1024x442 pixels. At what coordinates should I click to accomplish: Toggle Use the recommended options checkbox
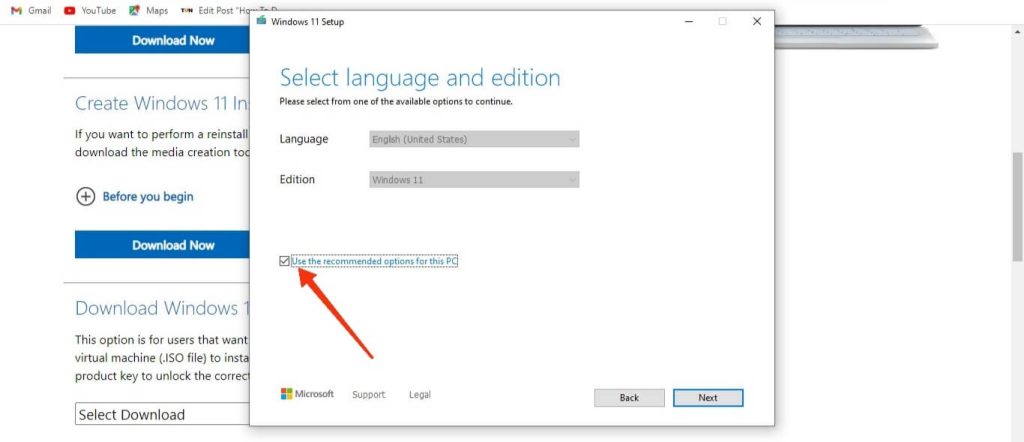coord(284,261)
